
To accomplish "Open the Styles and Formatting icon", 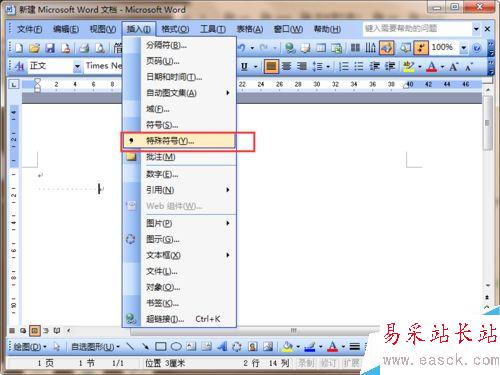I will tap(19, 66).
